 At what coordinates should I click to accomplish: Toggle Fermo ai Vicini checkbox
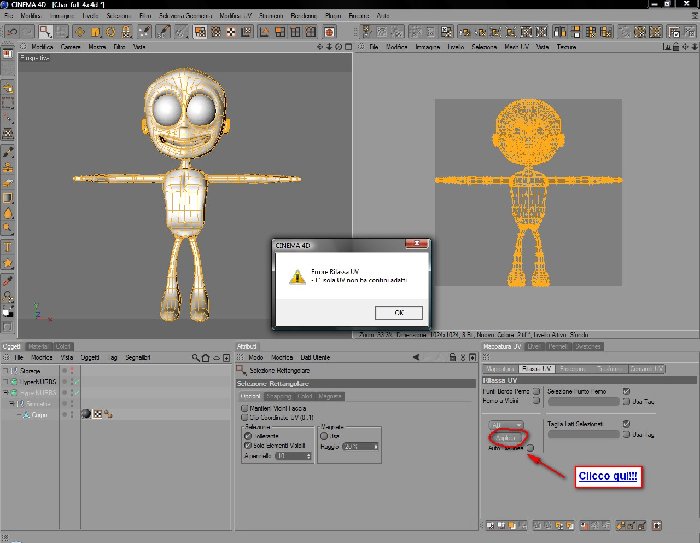click(536, 401)
